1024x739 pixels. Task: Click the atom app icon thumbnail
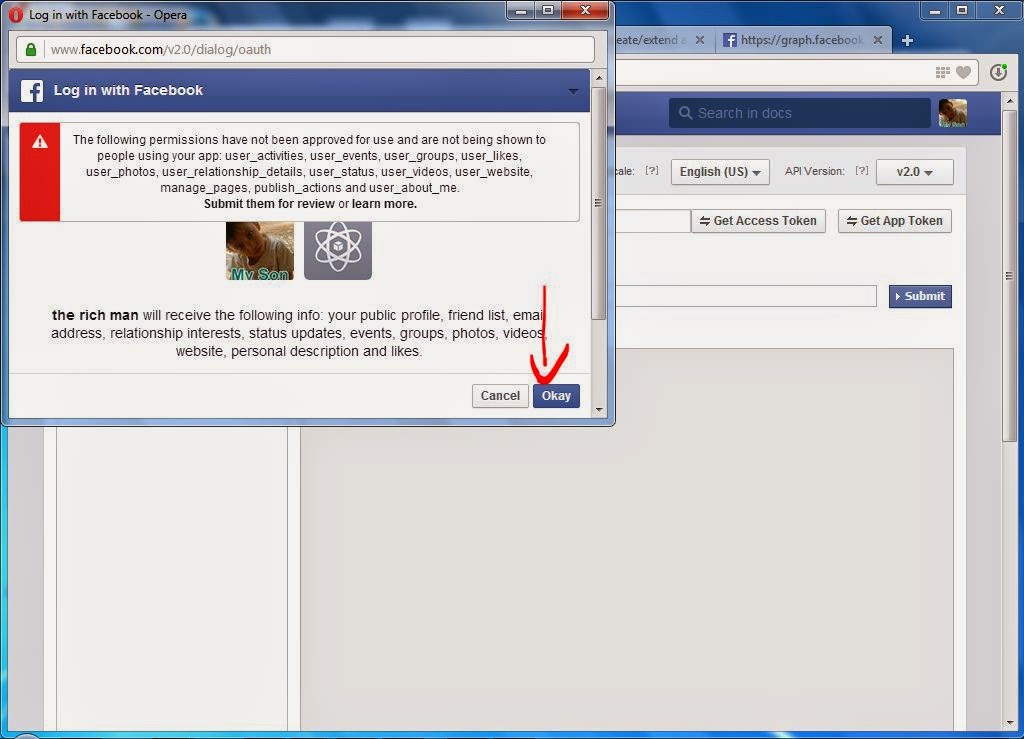click(x=338, y=251)
